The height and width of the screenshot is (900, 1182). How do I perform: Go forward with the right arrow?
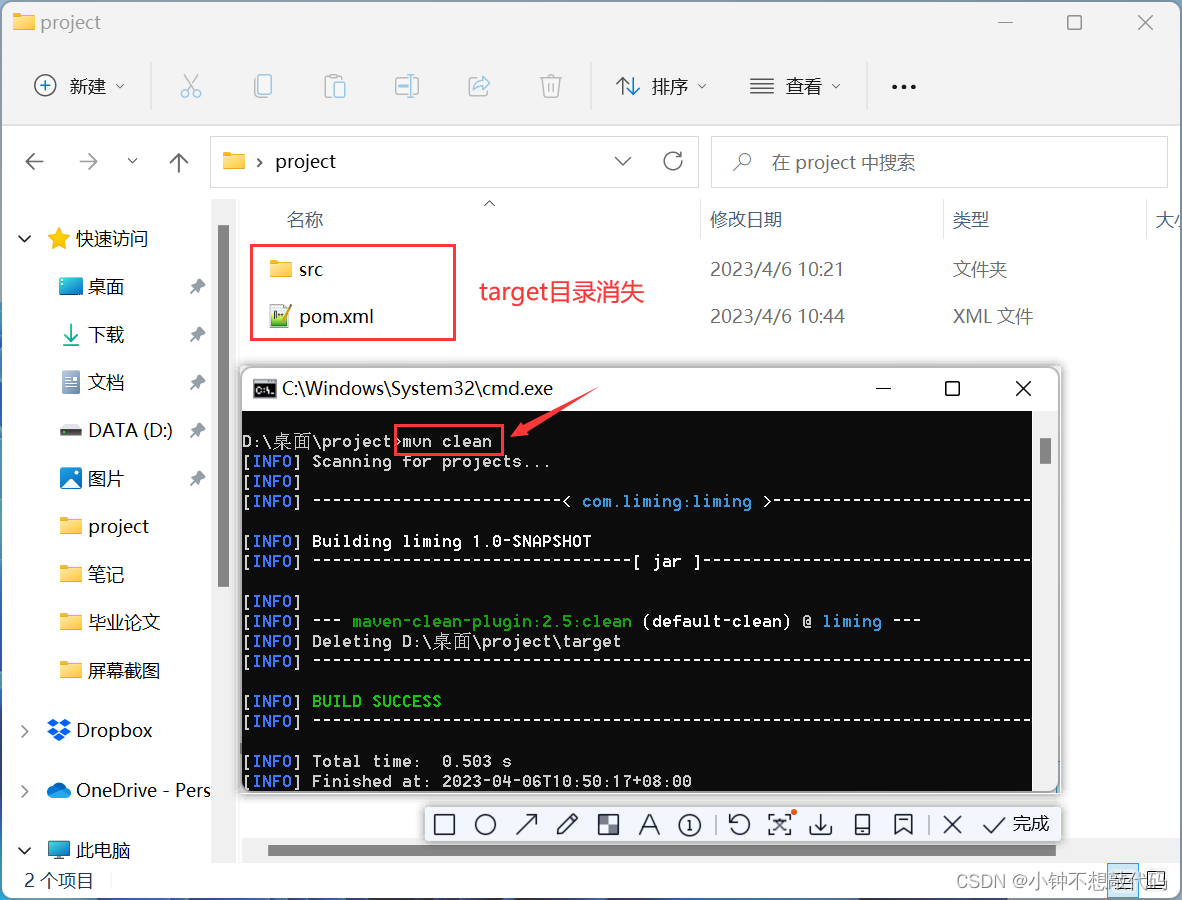pos(88,161)
